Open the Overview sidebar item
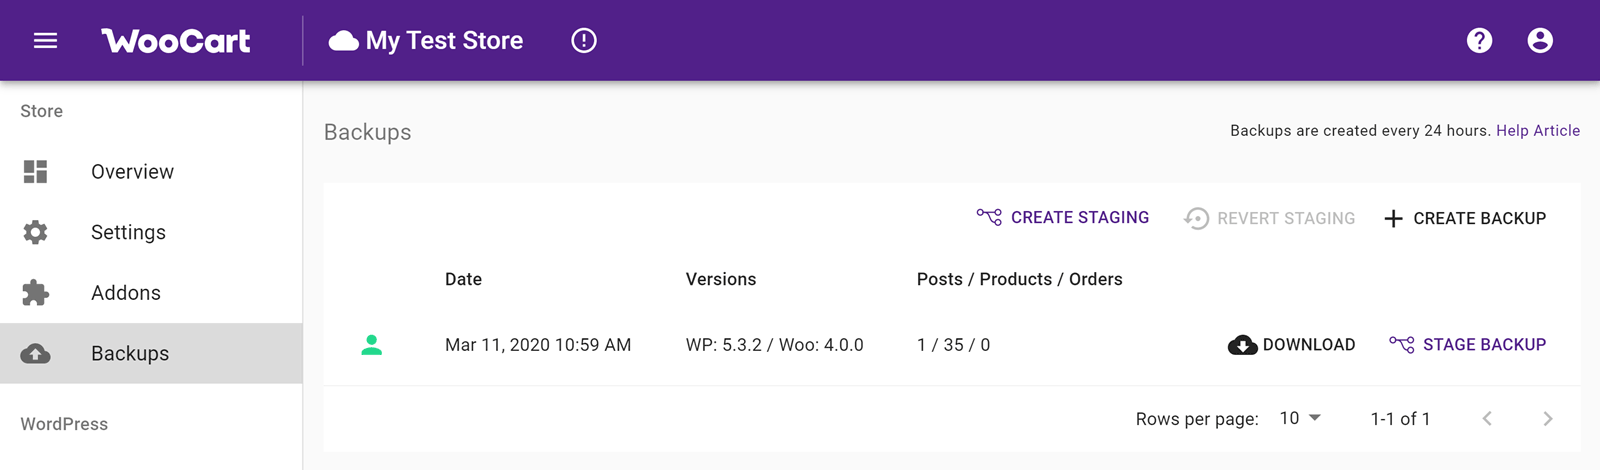Screen dimensions: 1600x470 coord(151,172)
